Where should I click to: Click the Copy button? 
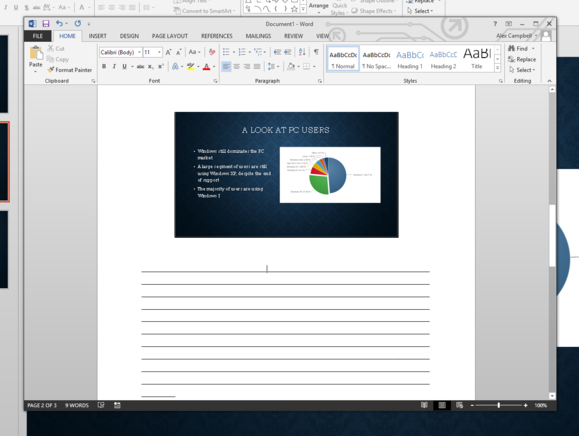tap(58, 59)
